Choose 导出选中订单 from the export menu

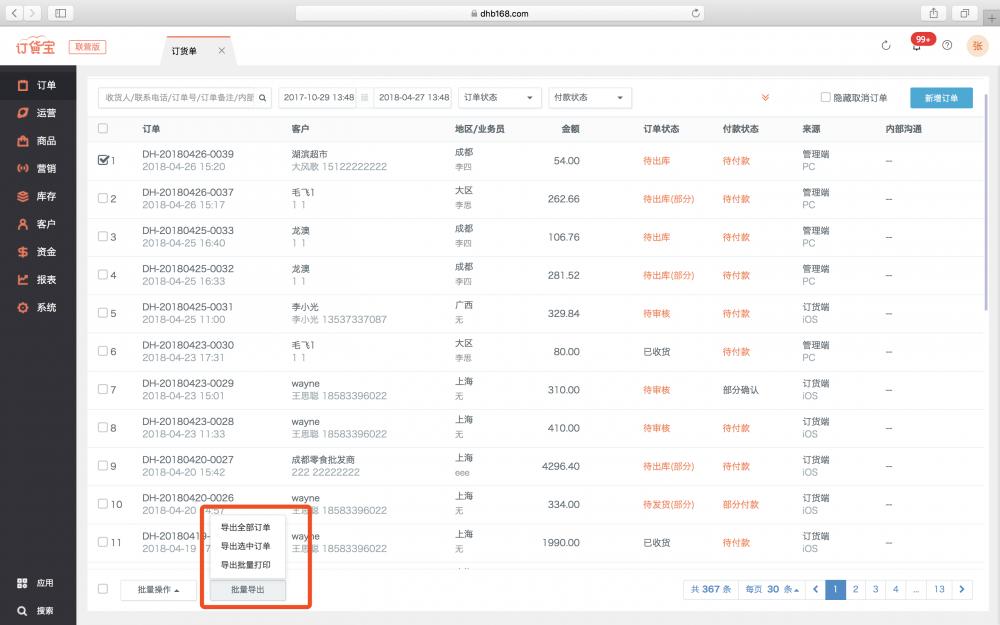point(246,546)
